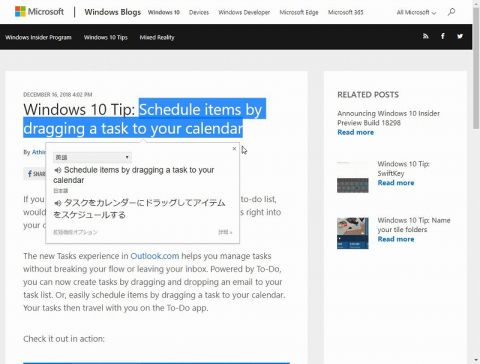Open the SwiftKey post thumbnail

353,177
